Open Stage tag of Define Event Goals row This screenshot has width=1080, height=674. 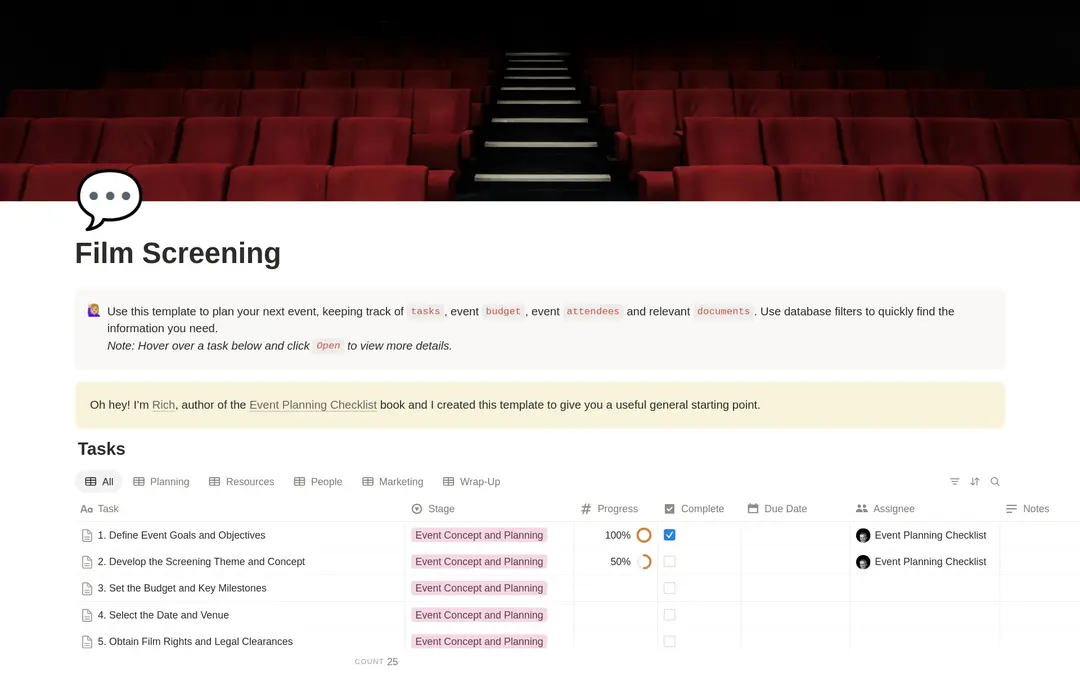(x=479, y=535)
